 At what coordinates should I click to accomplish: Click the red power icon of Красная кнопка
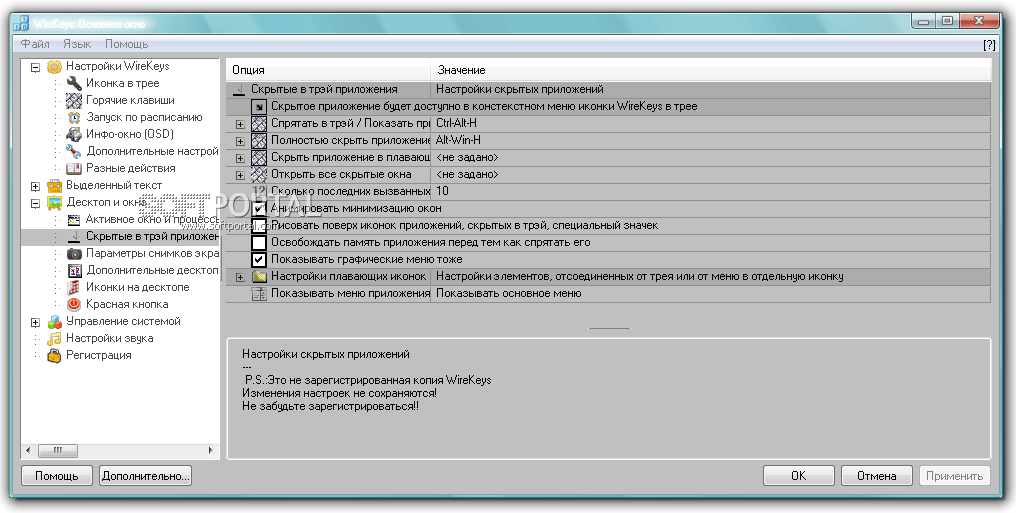pyautogui.click(x=75, y=304)
